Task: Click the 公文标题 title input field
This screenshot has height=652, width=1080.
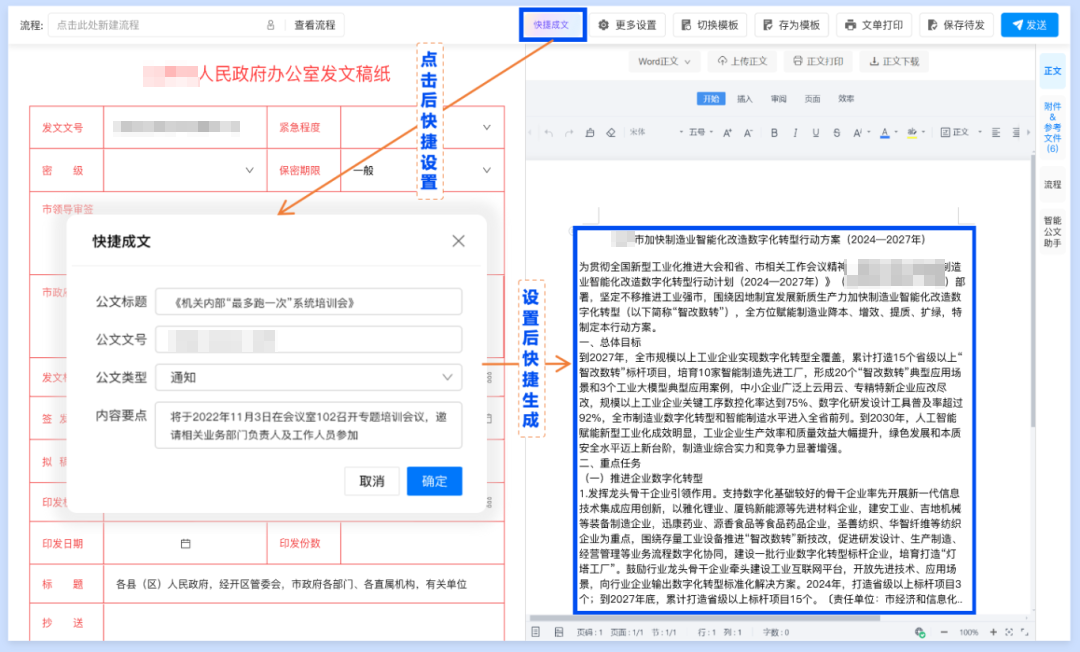Action: tap(308, 299)
